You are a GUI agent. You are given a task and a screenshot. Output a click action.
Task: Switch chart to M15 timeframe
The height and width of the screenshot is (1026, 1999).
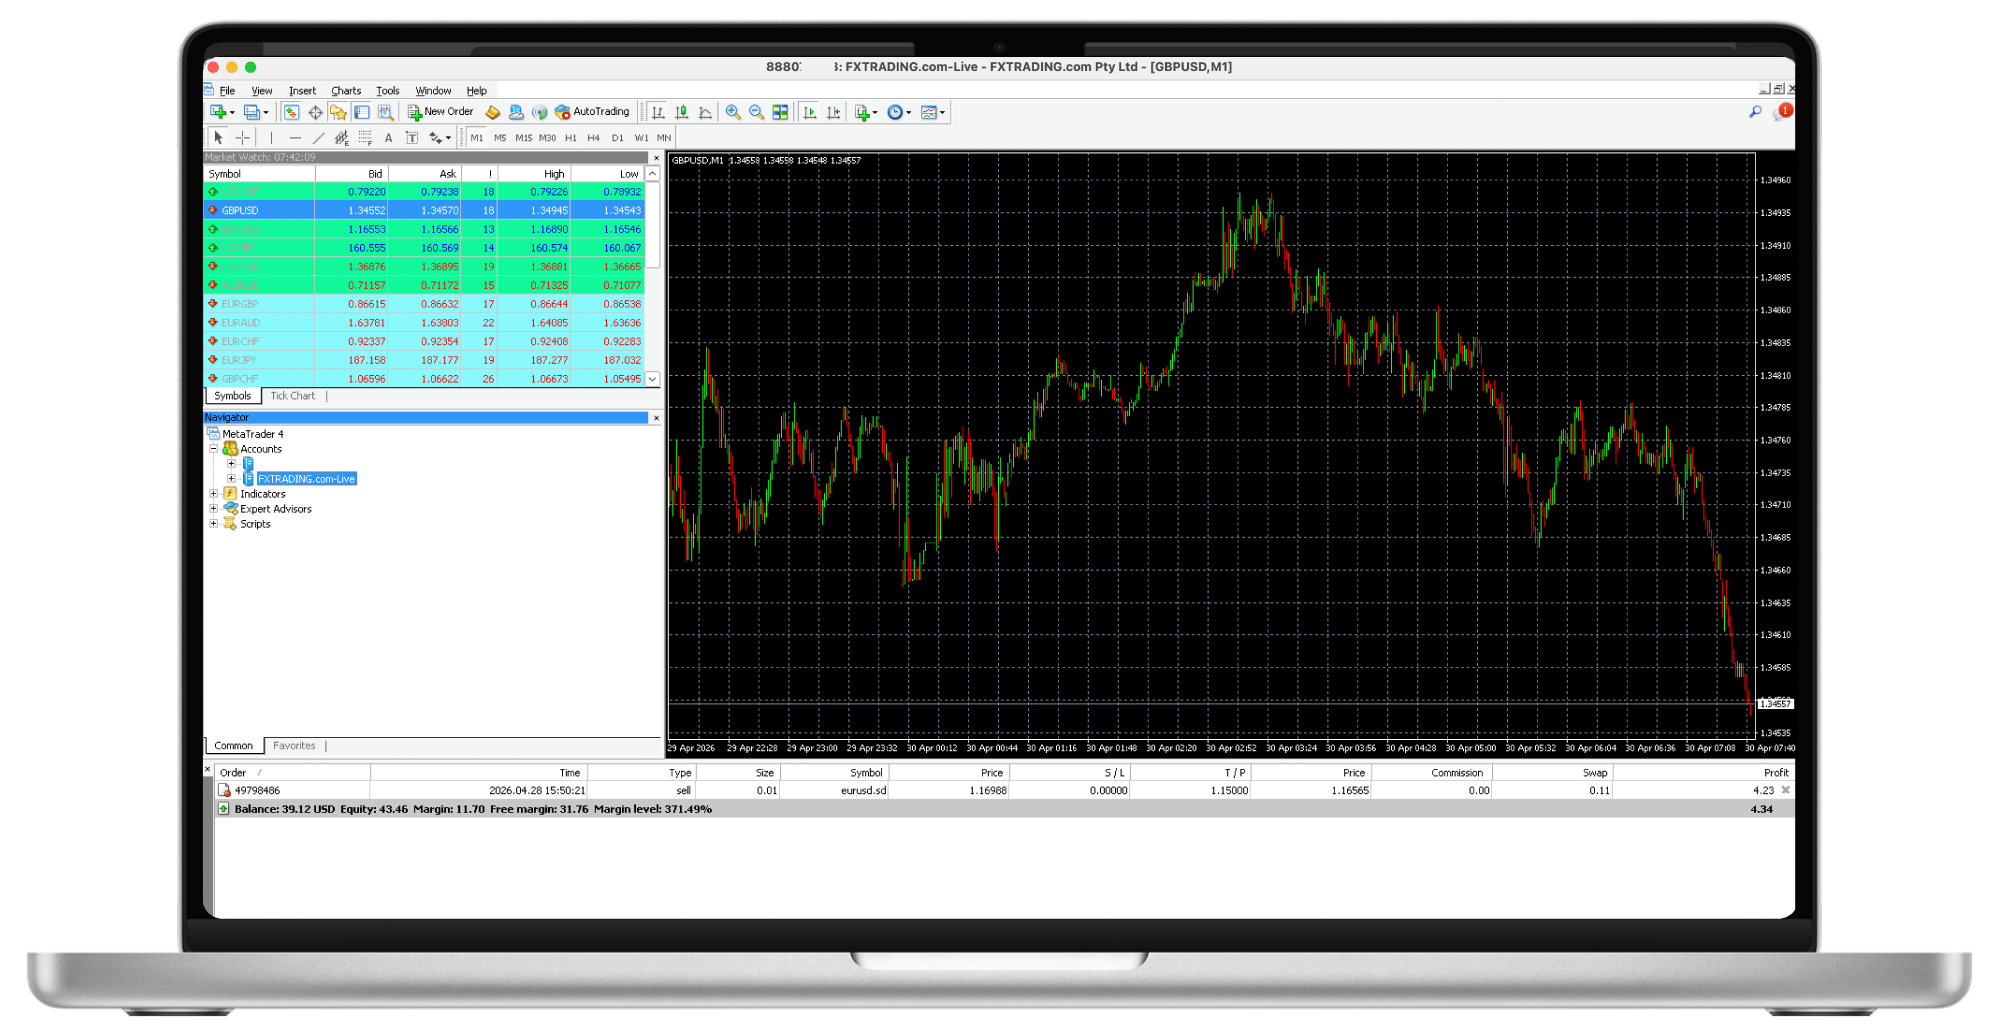[x=524, y=138]
